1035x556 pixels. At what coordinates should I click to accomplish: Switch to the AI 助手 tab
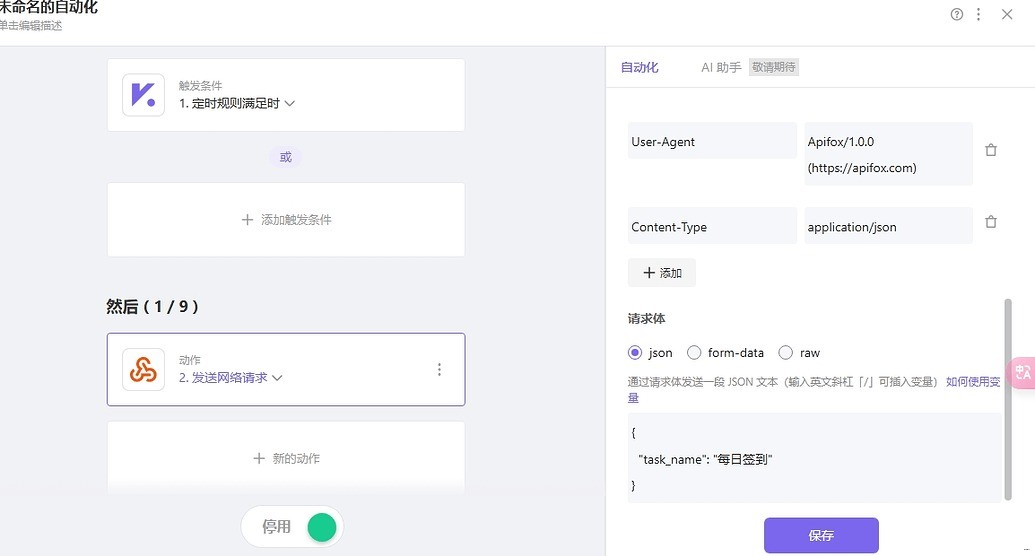721,68
